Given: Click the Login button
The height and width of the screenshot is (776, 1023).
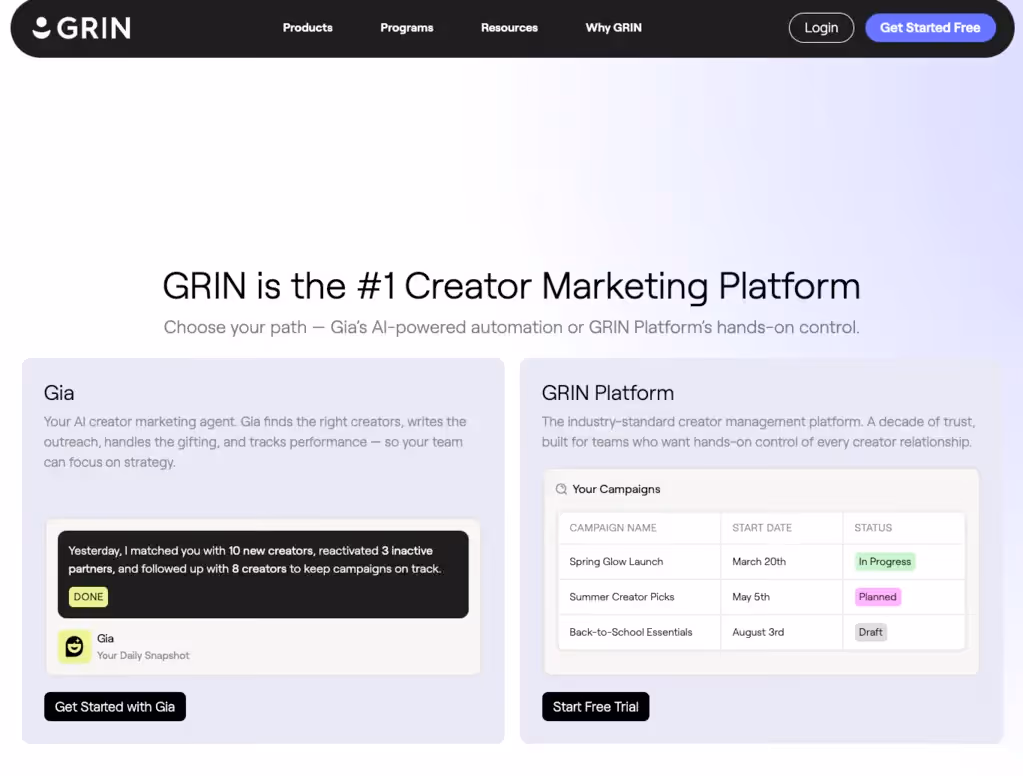Looking at the screenshot, I should (x=821, y=28).
